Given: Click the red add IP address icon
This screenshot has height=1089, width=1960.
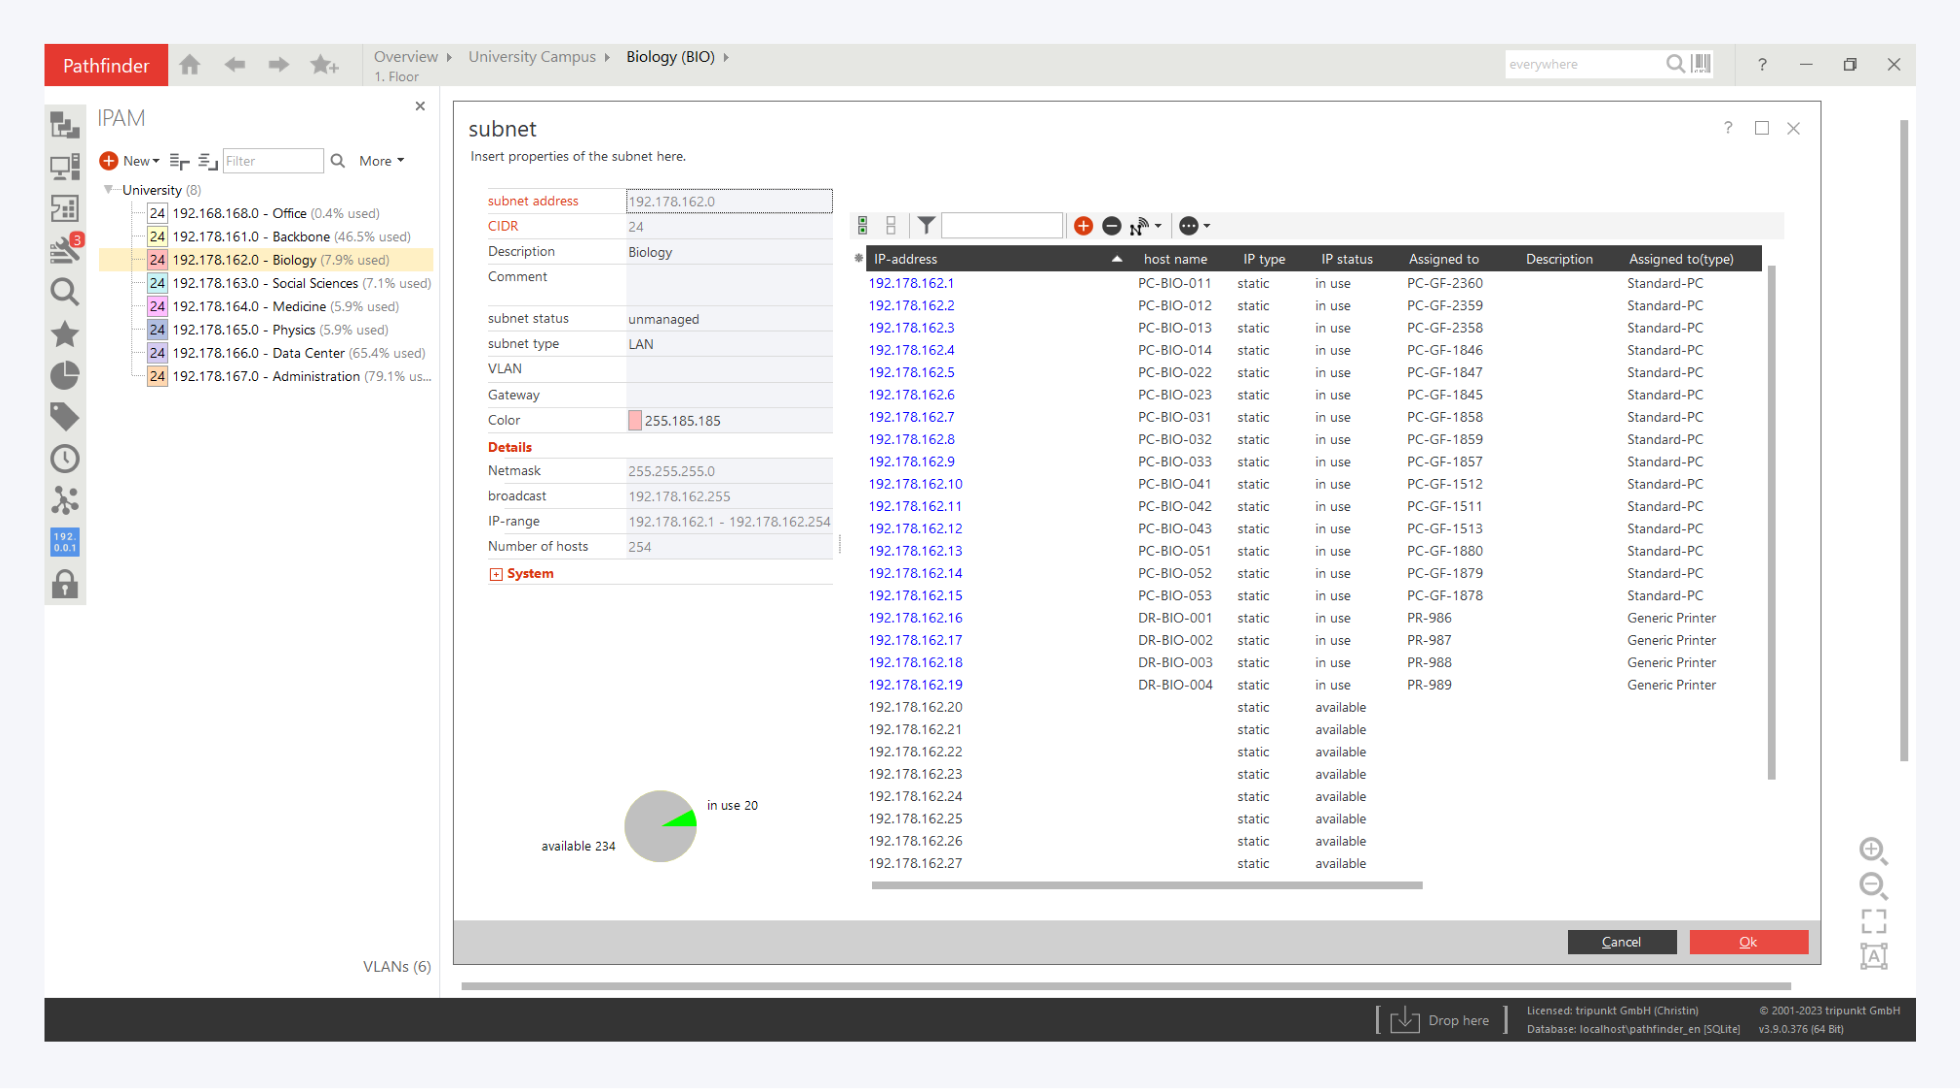Looking at the screenshot, I should [1083, 226].
